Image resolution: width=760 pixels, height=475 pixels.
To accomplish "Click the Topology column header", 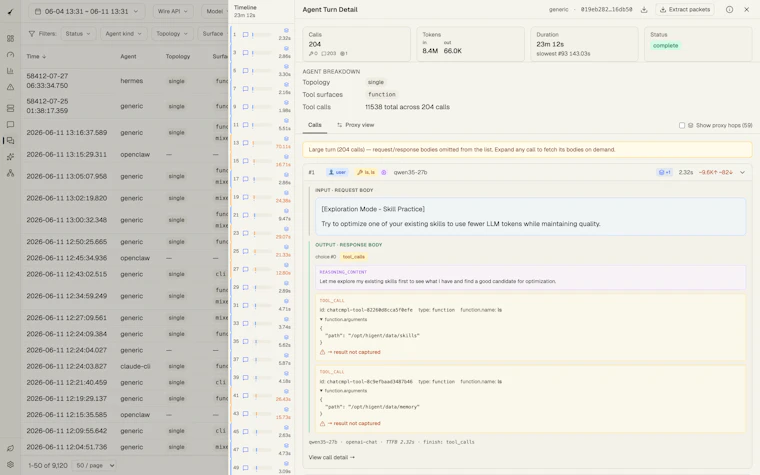I will 178,56.
